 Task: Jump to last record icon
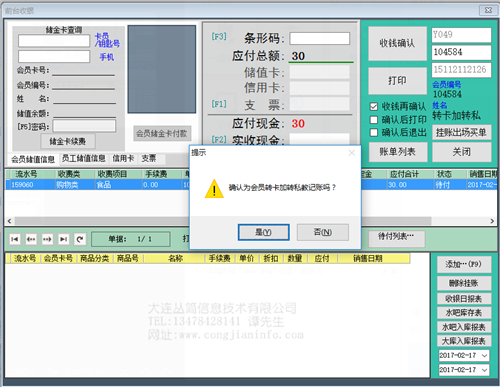[x=64, y=239]
